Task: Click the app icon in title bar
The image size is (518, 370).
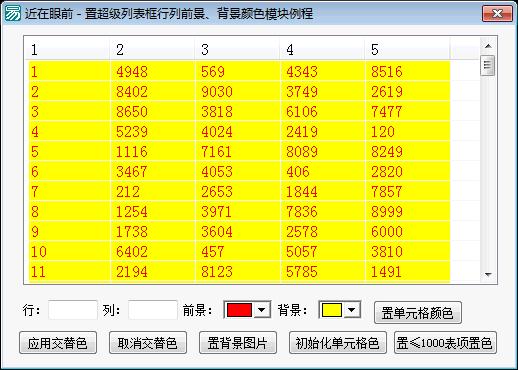Action: tap(13, 13)
